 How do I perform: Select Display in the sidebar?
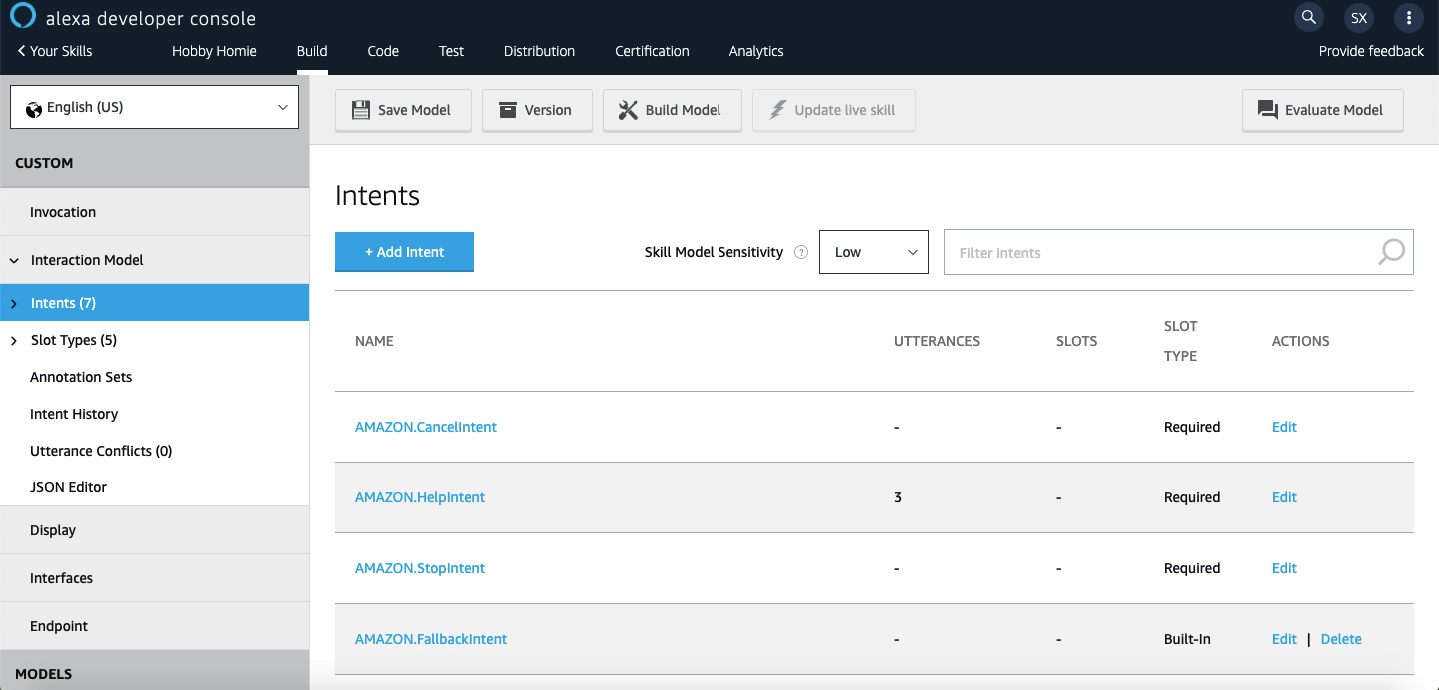click(x=155, y=530)
